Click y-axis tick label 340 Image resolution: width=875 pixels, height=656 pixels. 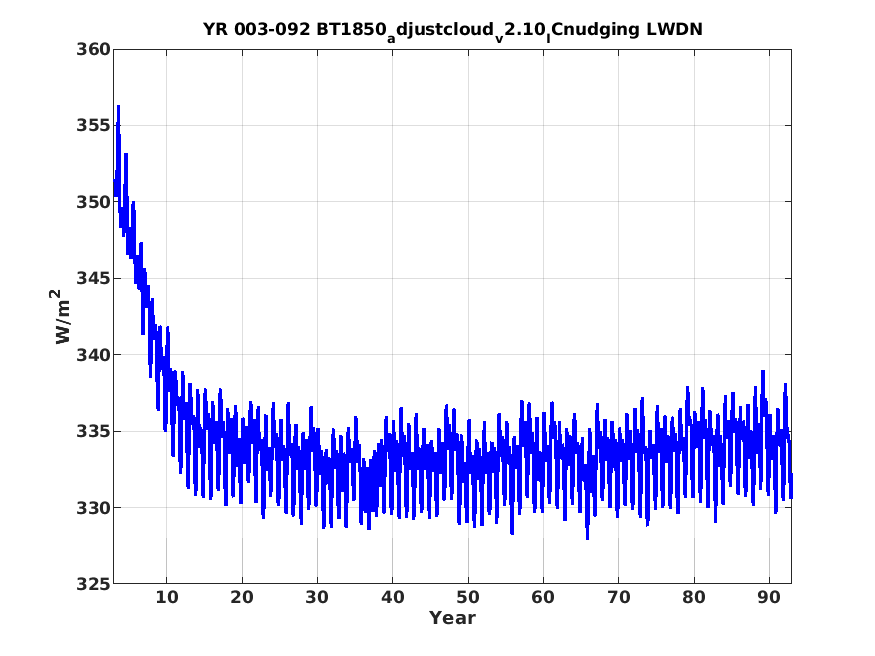pos(94,355)
